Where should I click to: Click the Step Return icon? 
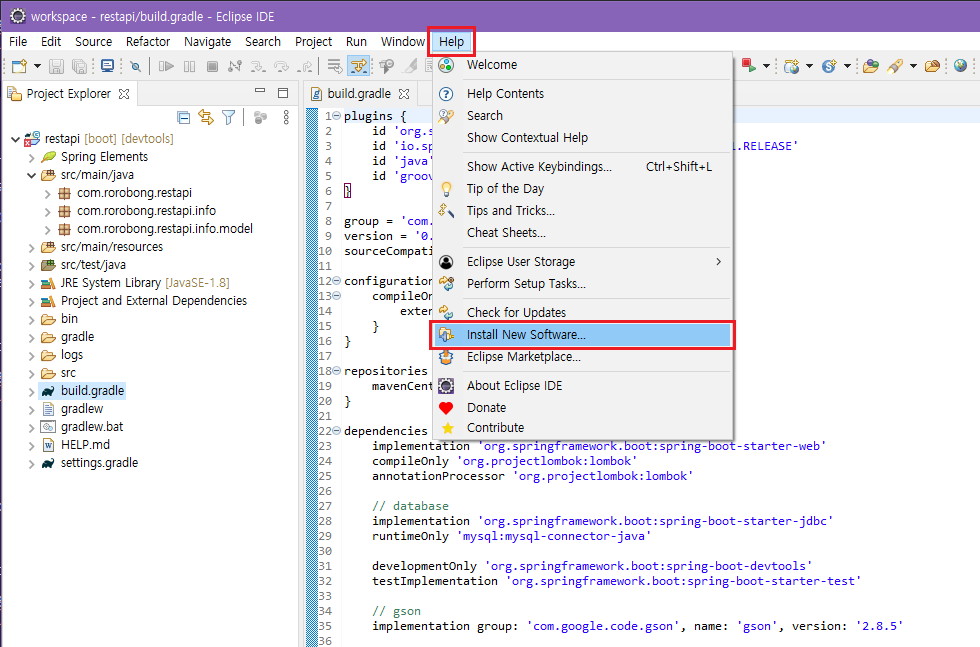point(305,66)
